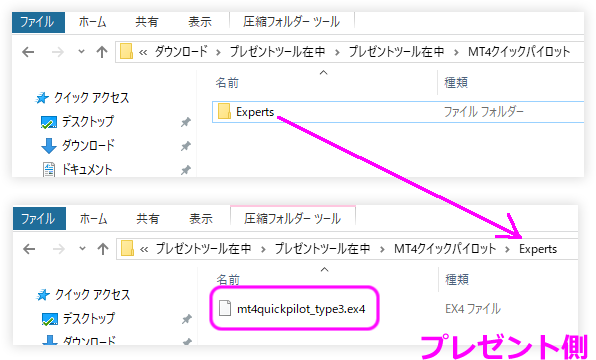596x360 pixels.
Task: Open recent locations dropdown in upper window
Action: [81, 52]
